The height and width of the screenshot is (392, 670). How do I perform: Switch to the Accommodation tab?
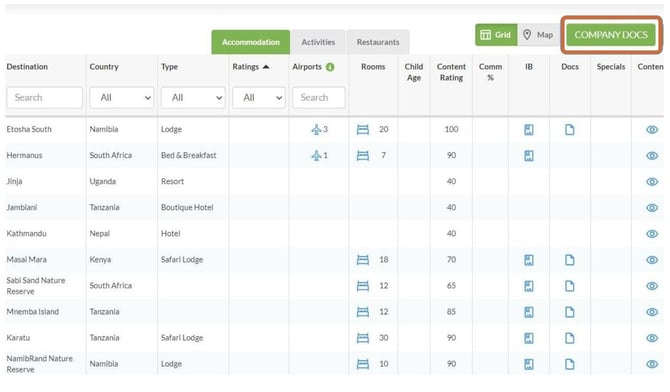pos(250,42)
